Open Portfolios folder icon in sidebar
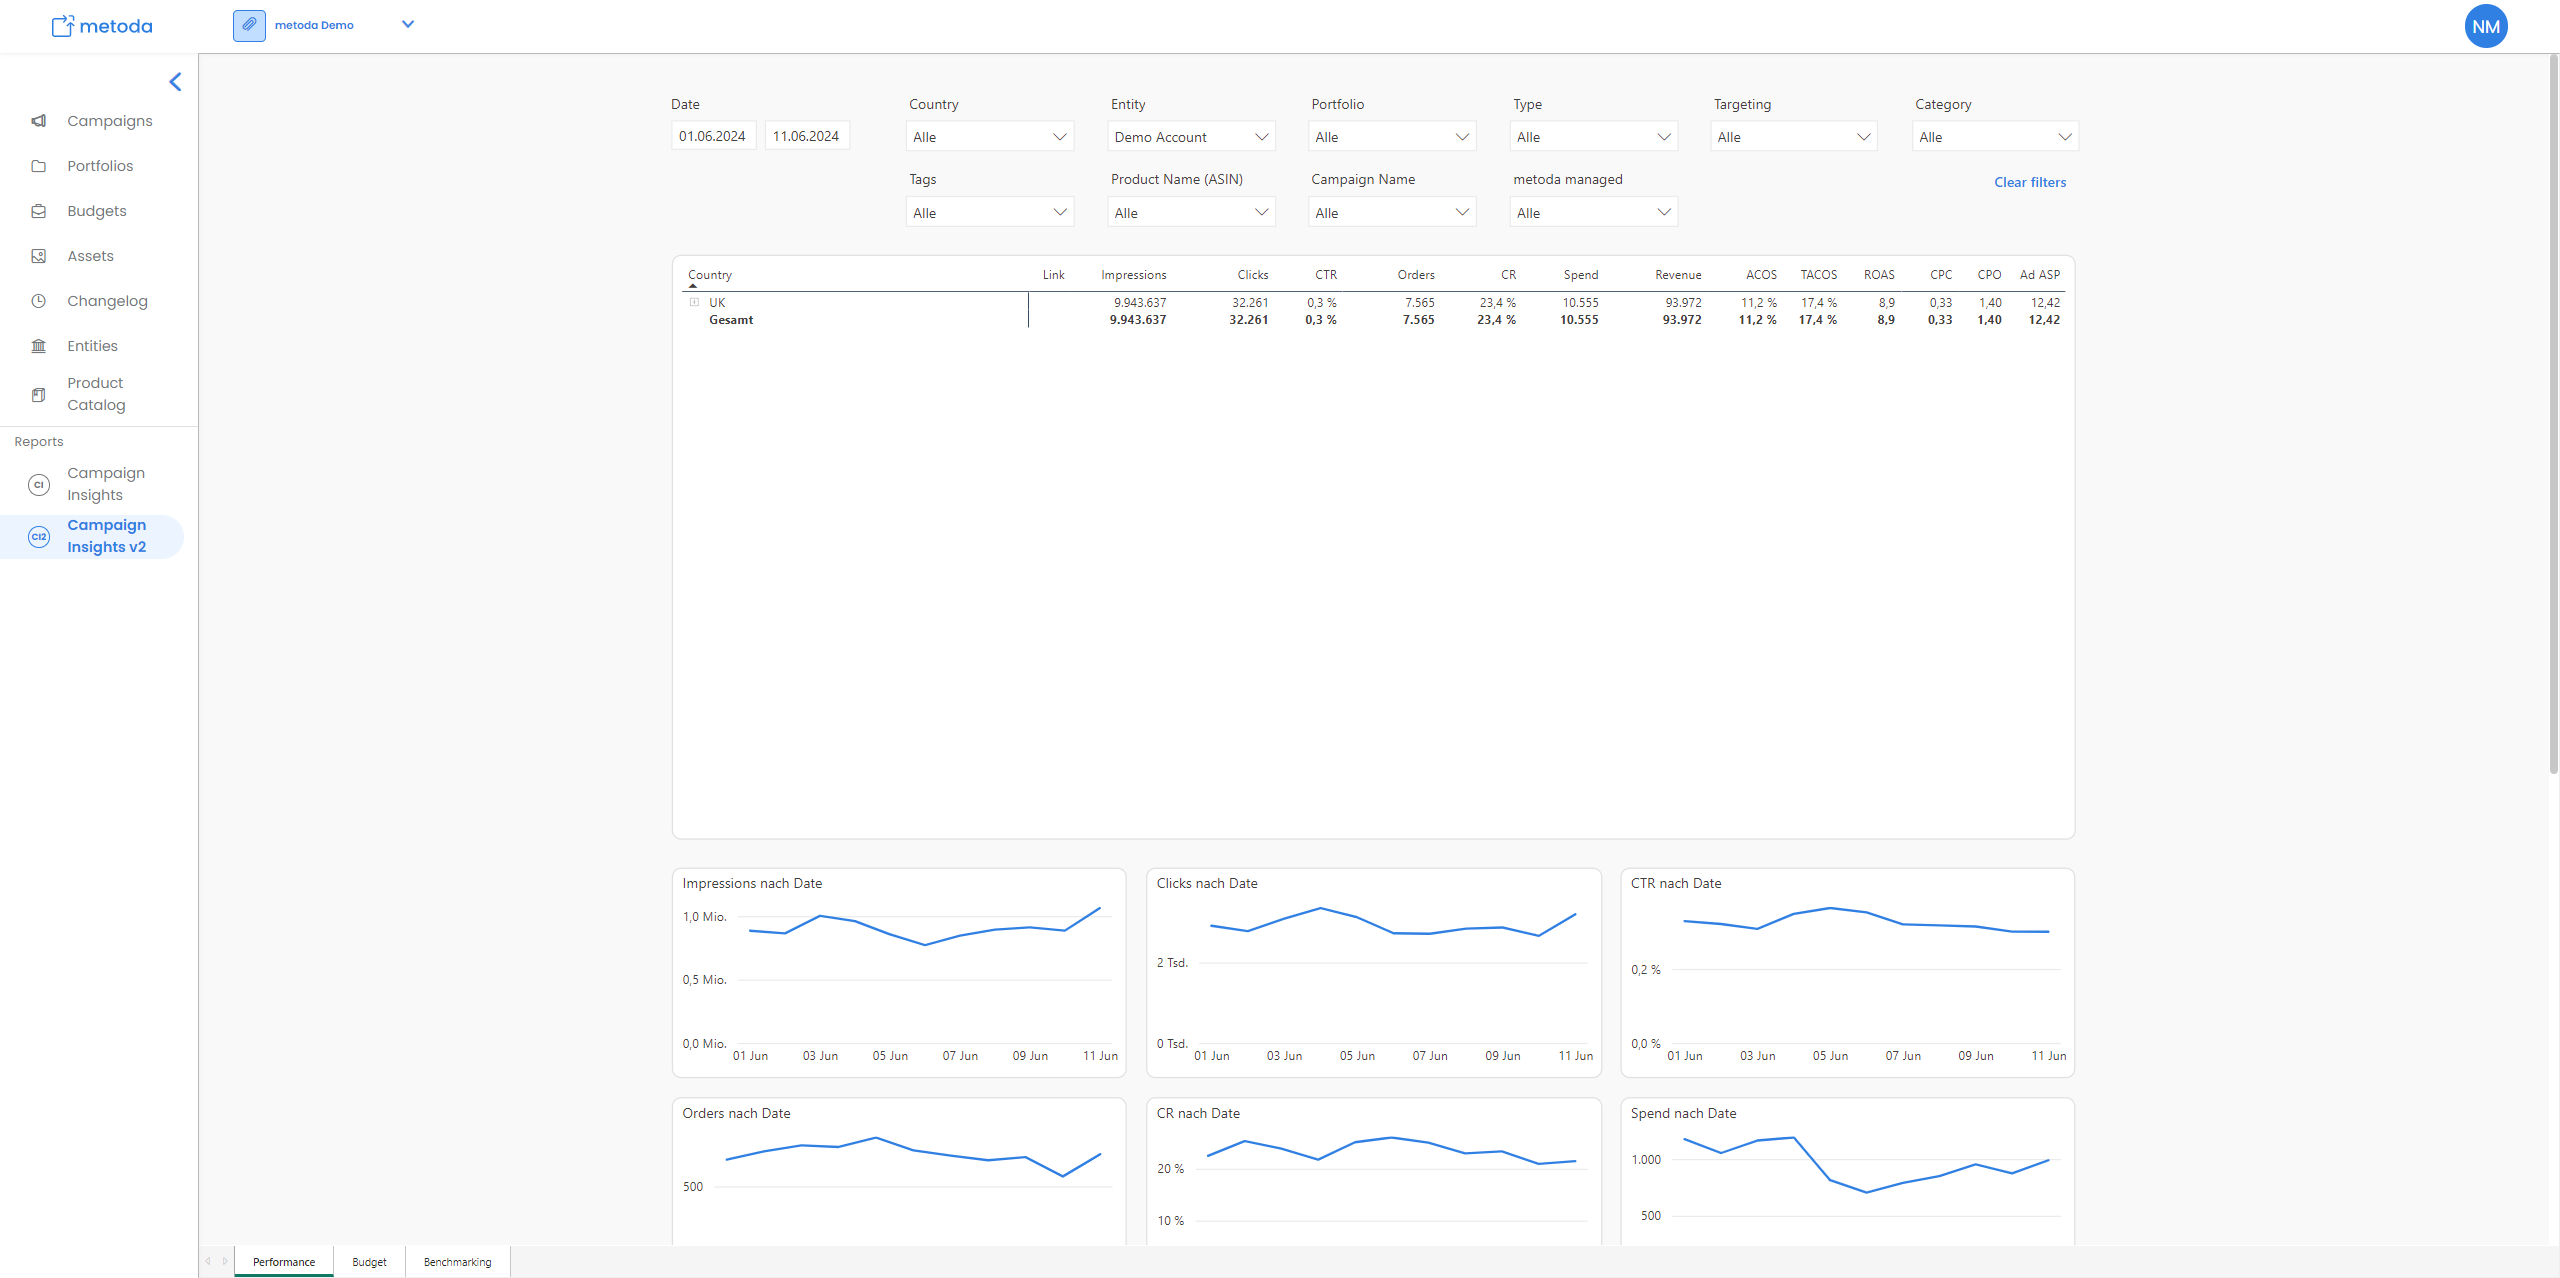This screenshot has height=1278, width=2560. pyautogui.click(x=39, y=166)
